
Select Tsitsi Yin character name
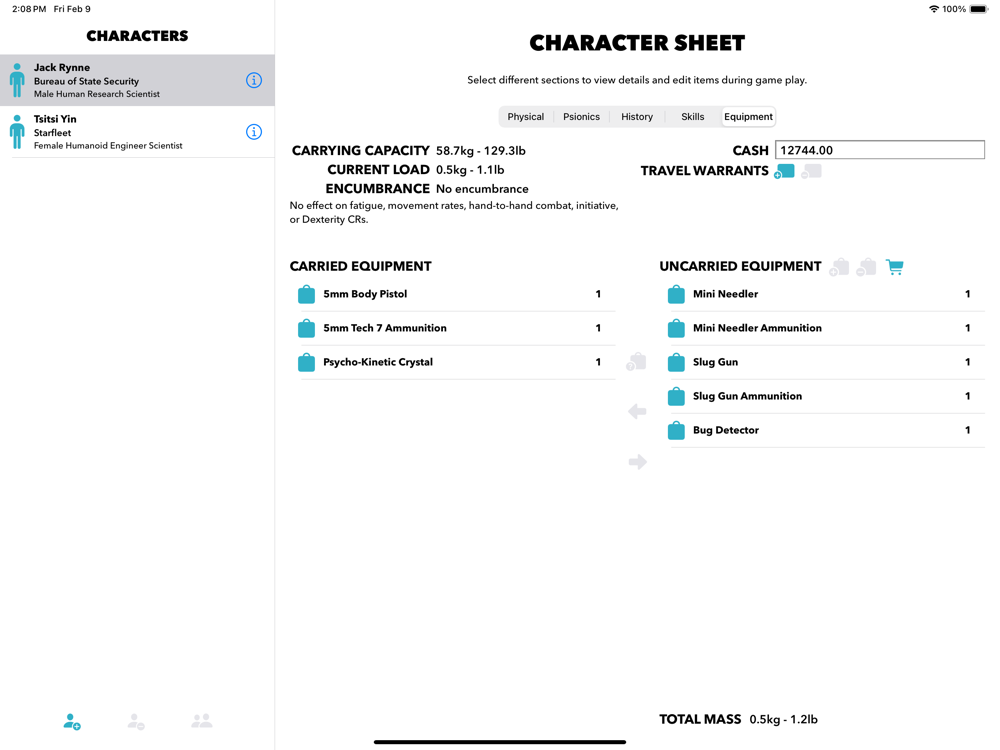[x=55, y=119]
